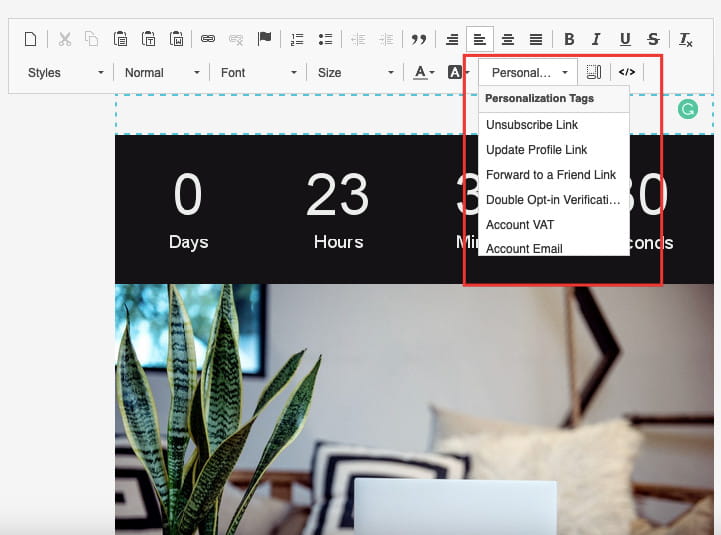The height and width of the screenshot is (535, 721).
Task: Click the Anchor flag icon
Action: click(264, 39)
